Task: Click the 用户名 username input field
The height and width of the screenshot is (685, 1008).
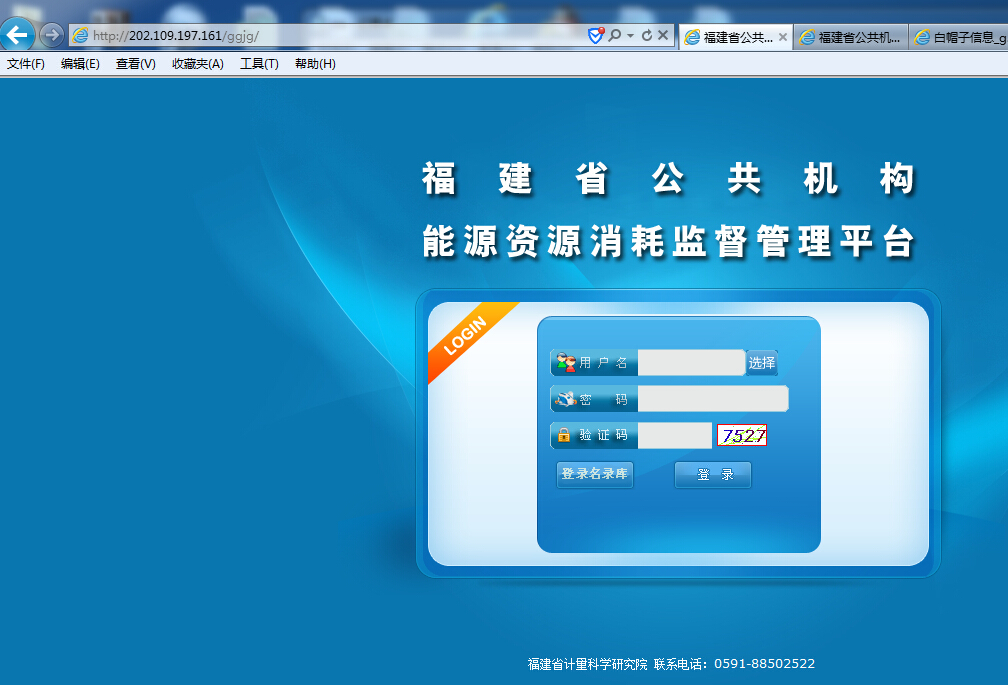Action: coord(691,362)
